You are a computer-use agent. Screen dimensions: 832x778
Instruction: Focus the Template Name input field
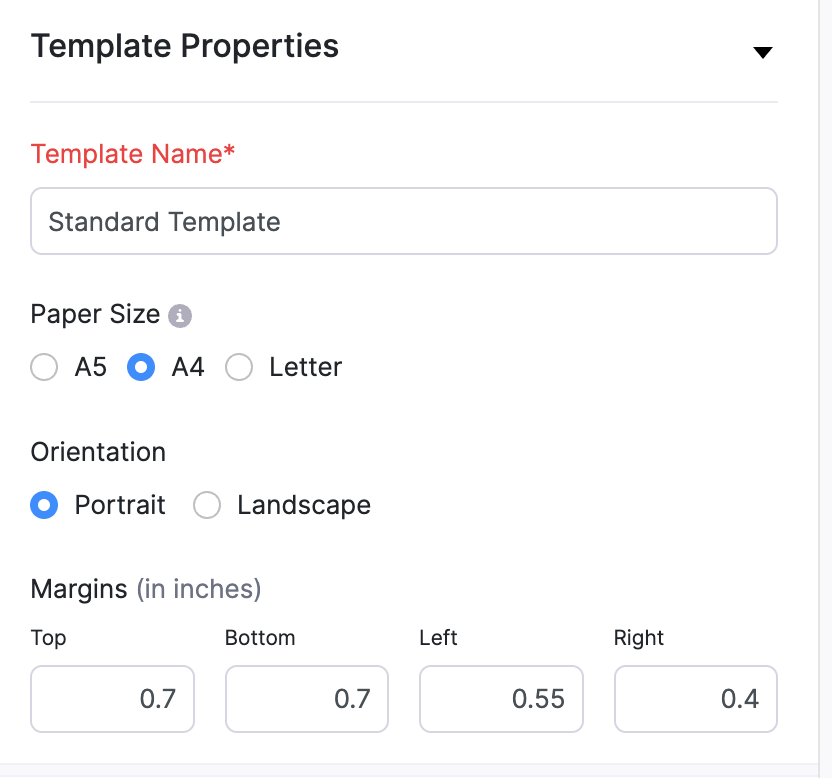pos(404,221)
